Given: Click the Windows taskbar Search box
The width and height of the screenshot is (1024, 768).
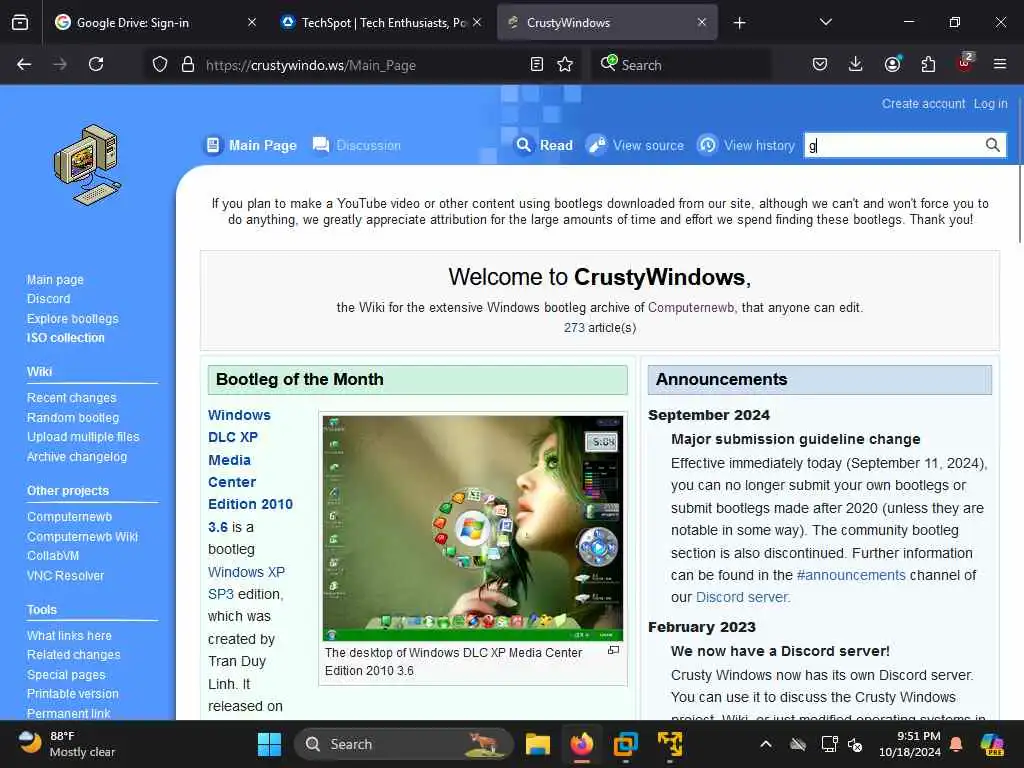Looking at the screenshot, I should pyautogui.click(x=403, y=744).
